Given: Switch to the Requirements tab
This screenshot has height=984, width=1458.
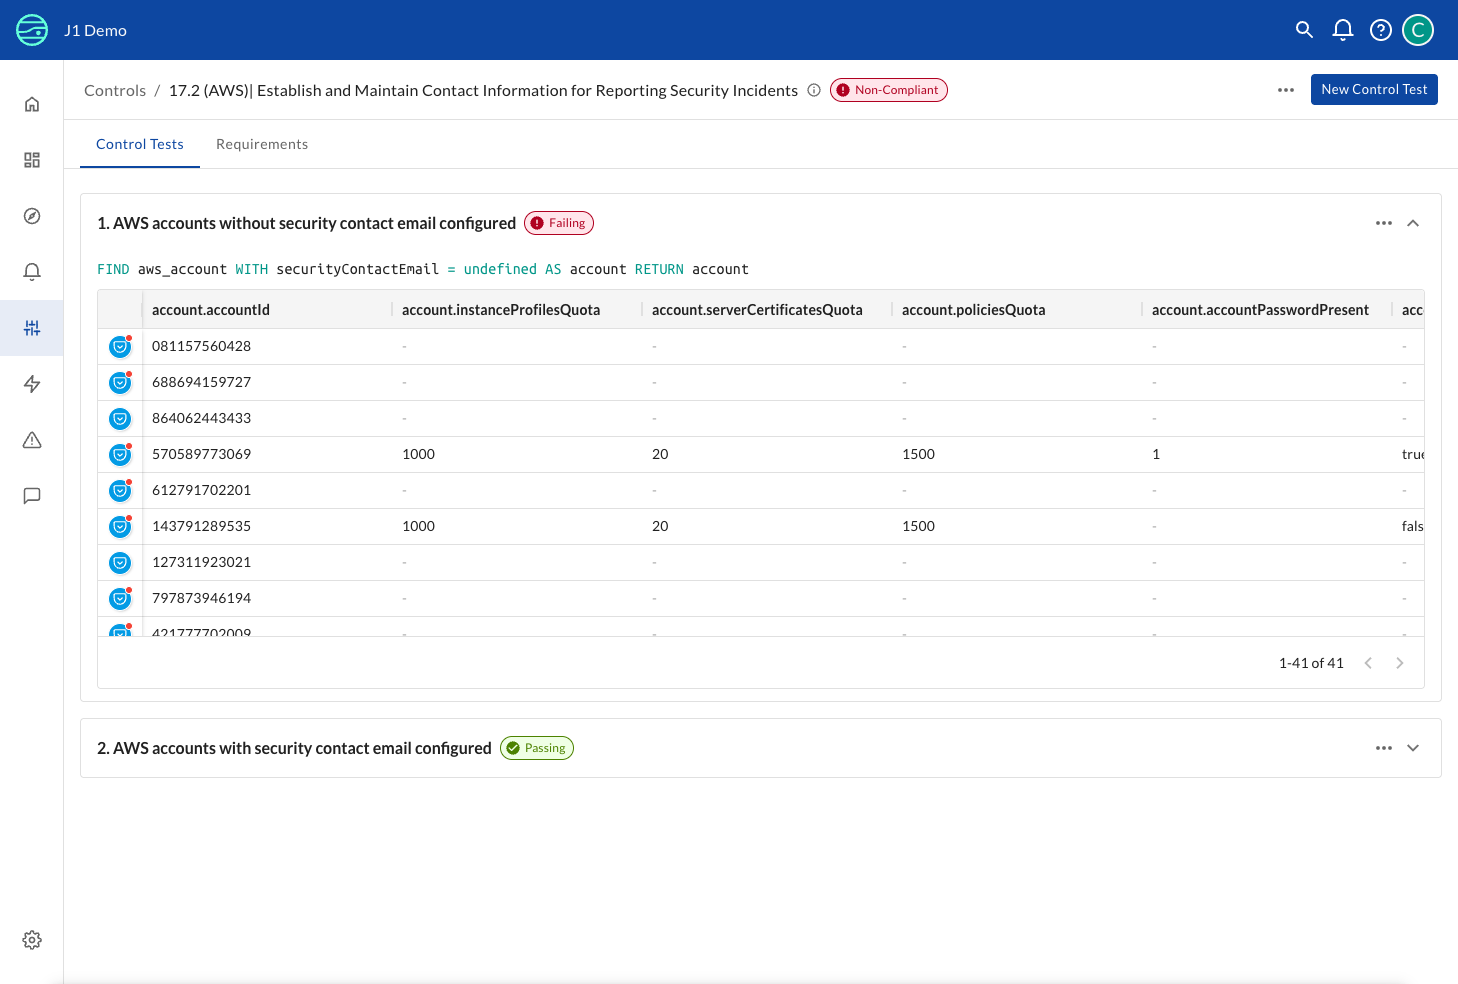Looking at the screenshot, I should pyautogui.click(x=262, y=144).
